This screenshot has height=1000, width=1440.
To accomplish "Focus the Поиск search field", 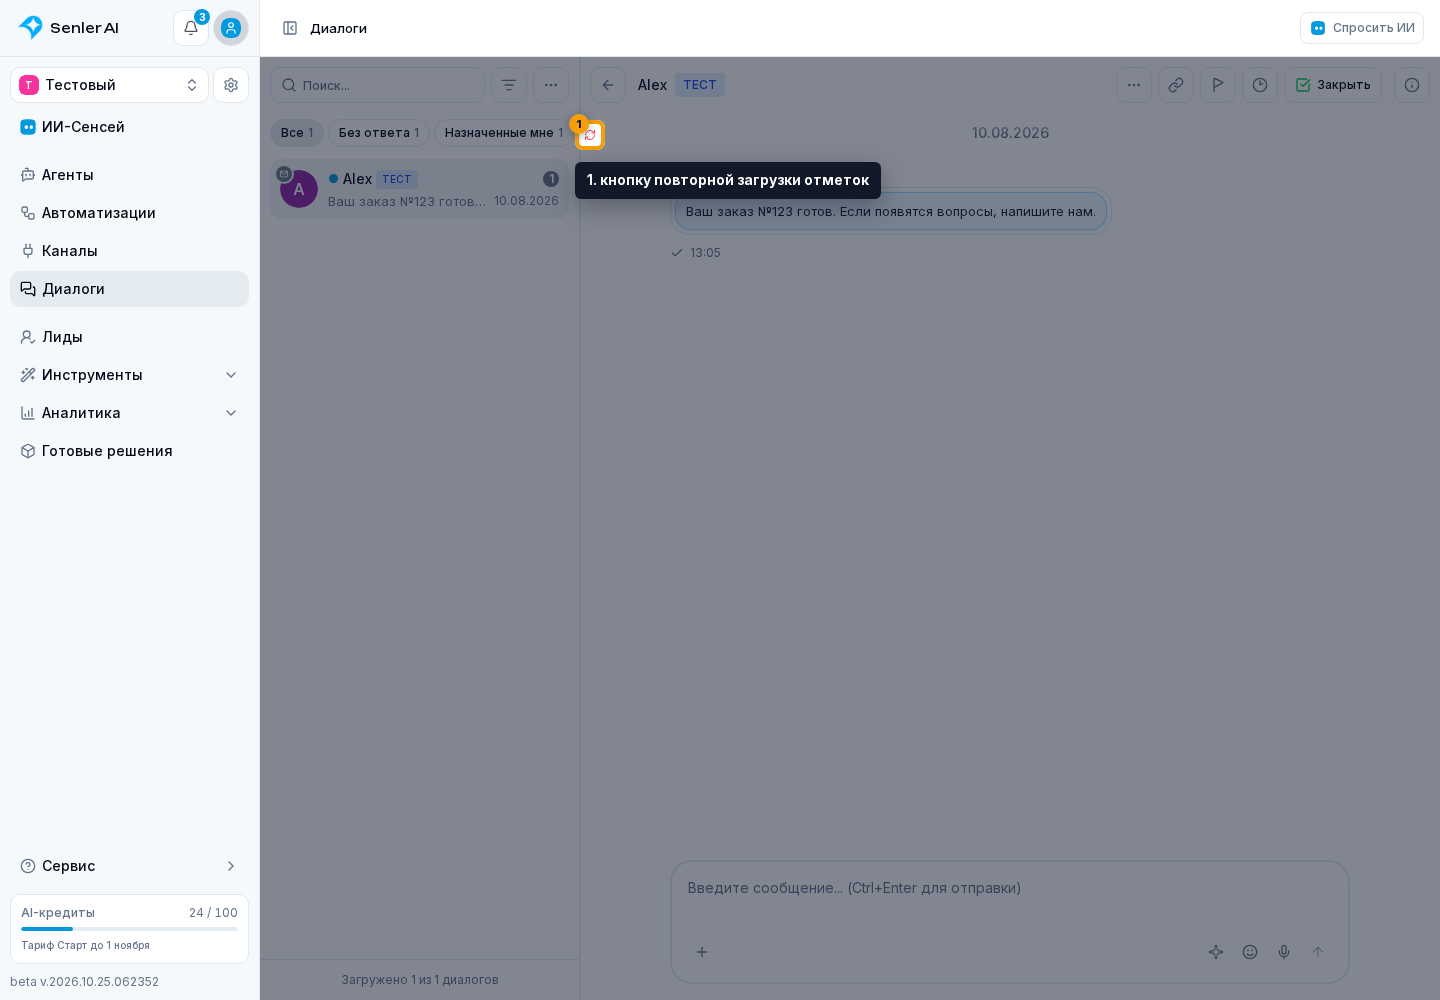I will point(378,85).
